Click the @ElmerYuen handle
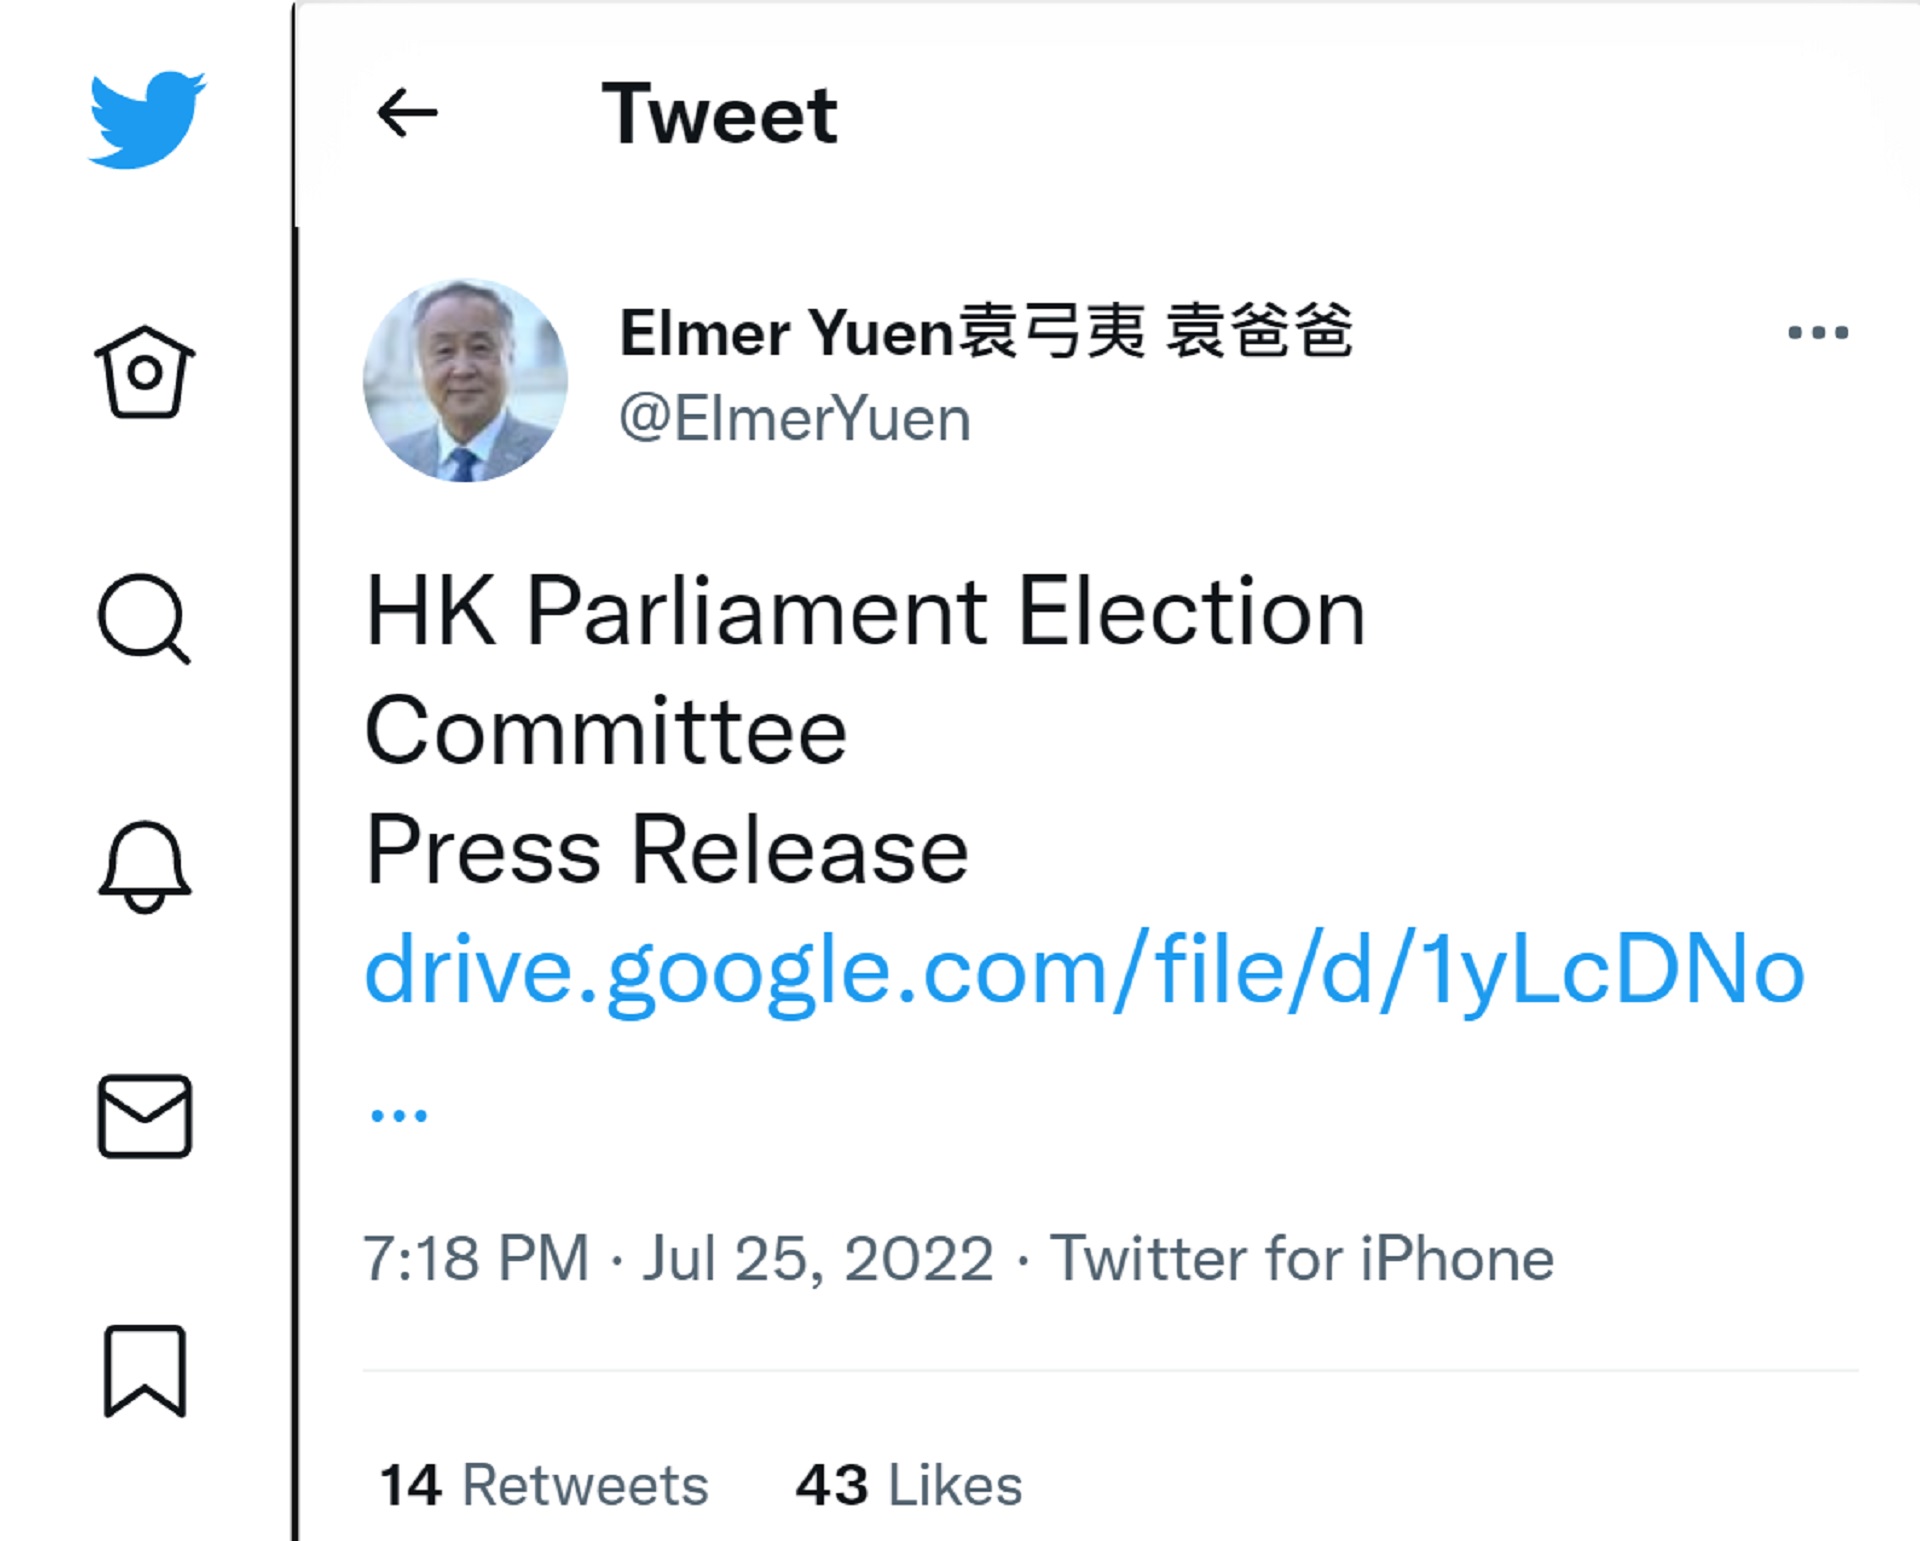The image size is (1920, 1541). point(795,418)
